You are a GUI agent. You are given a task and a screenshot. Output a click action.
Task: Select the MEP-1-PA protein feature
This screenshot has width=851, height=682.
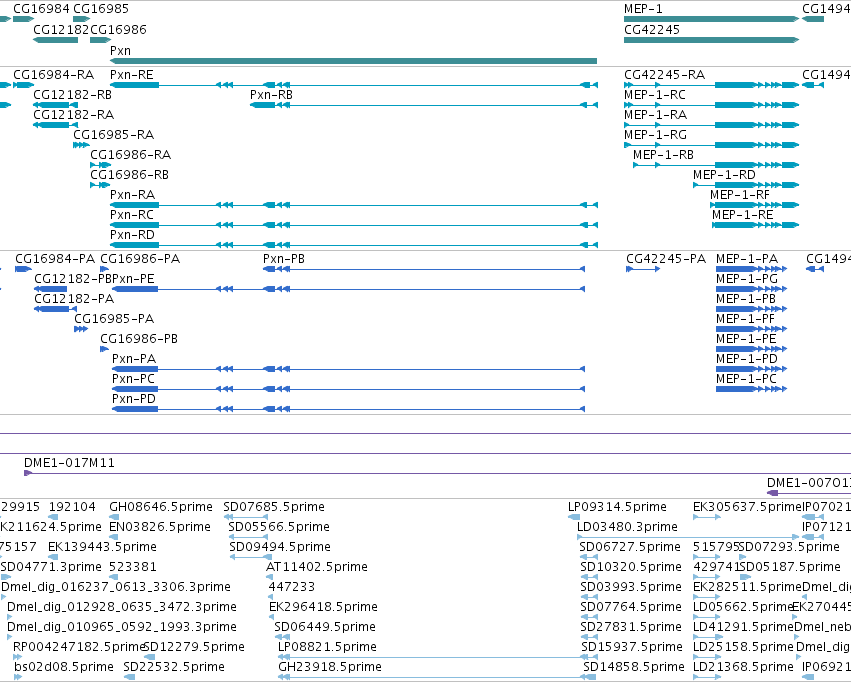pos(752,269)
